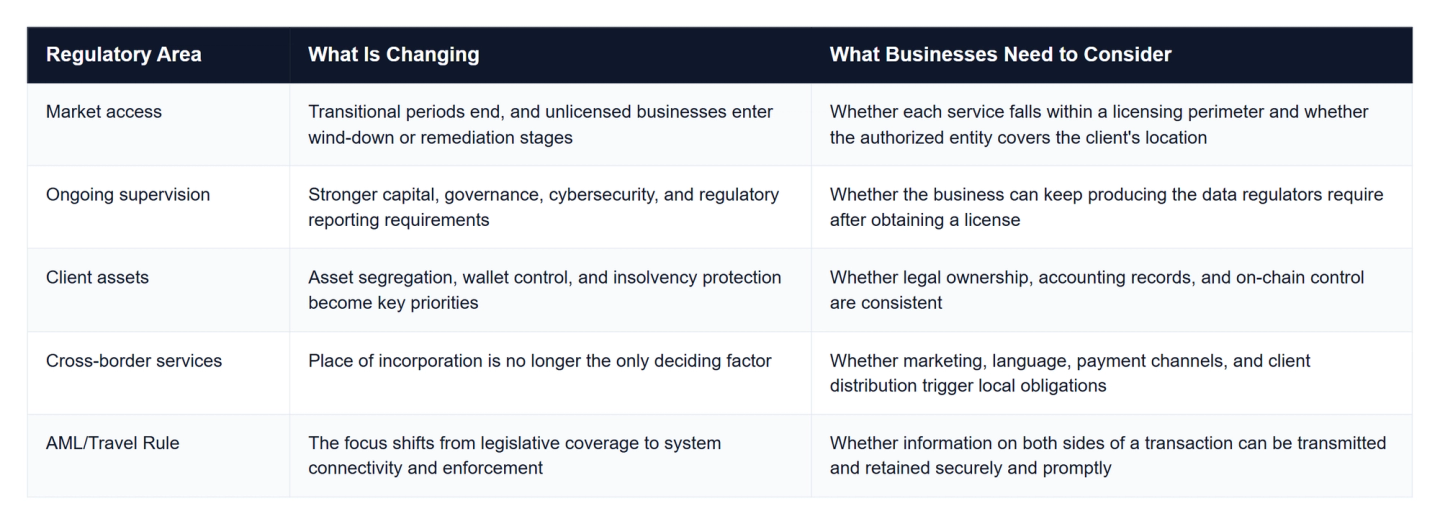Image resolution: width=1440 pixels, height=524 pixels.
Task: Click the Client assets row label
Action: pyautogui.click(x=97, y=278)
